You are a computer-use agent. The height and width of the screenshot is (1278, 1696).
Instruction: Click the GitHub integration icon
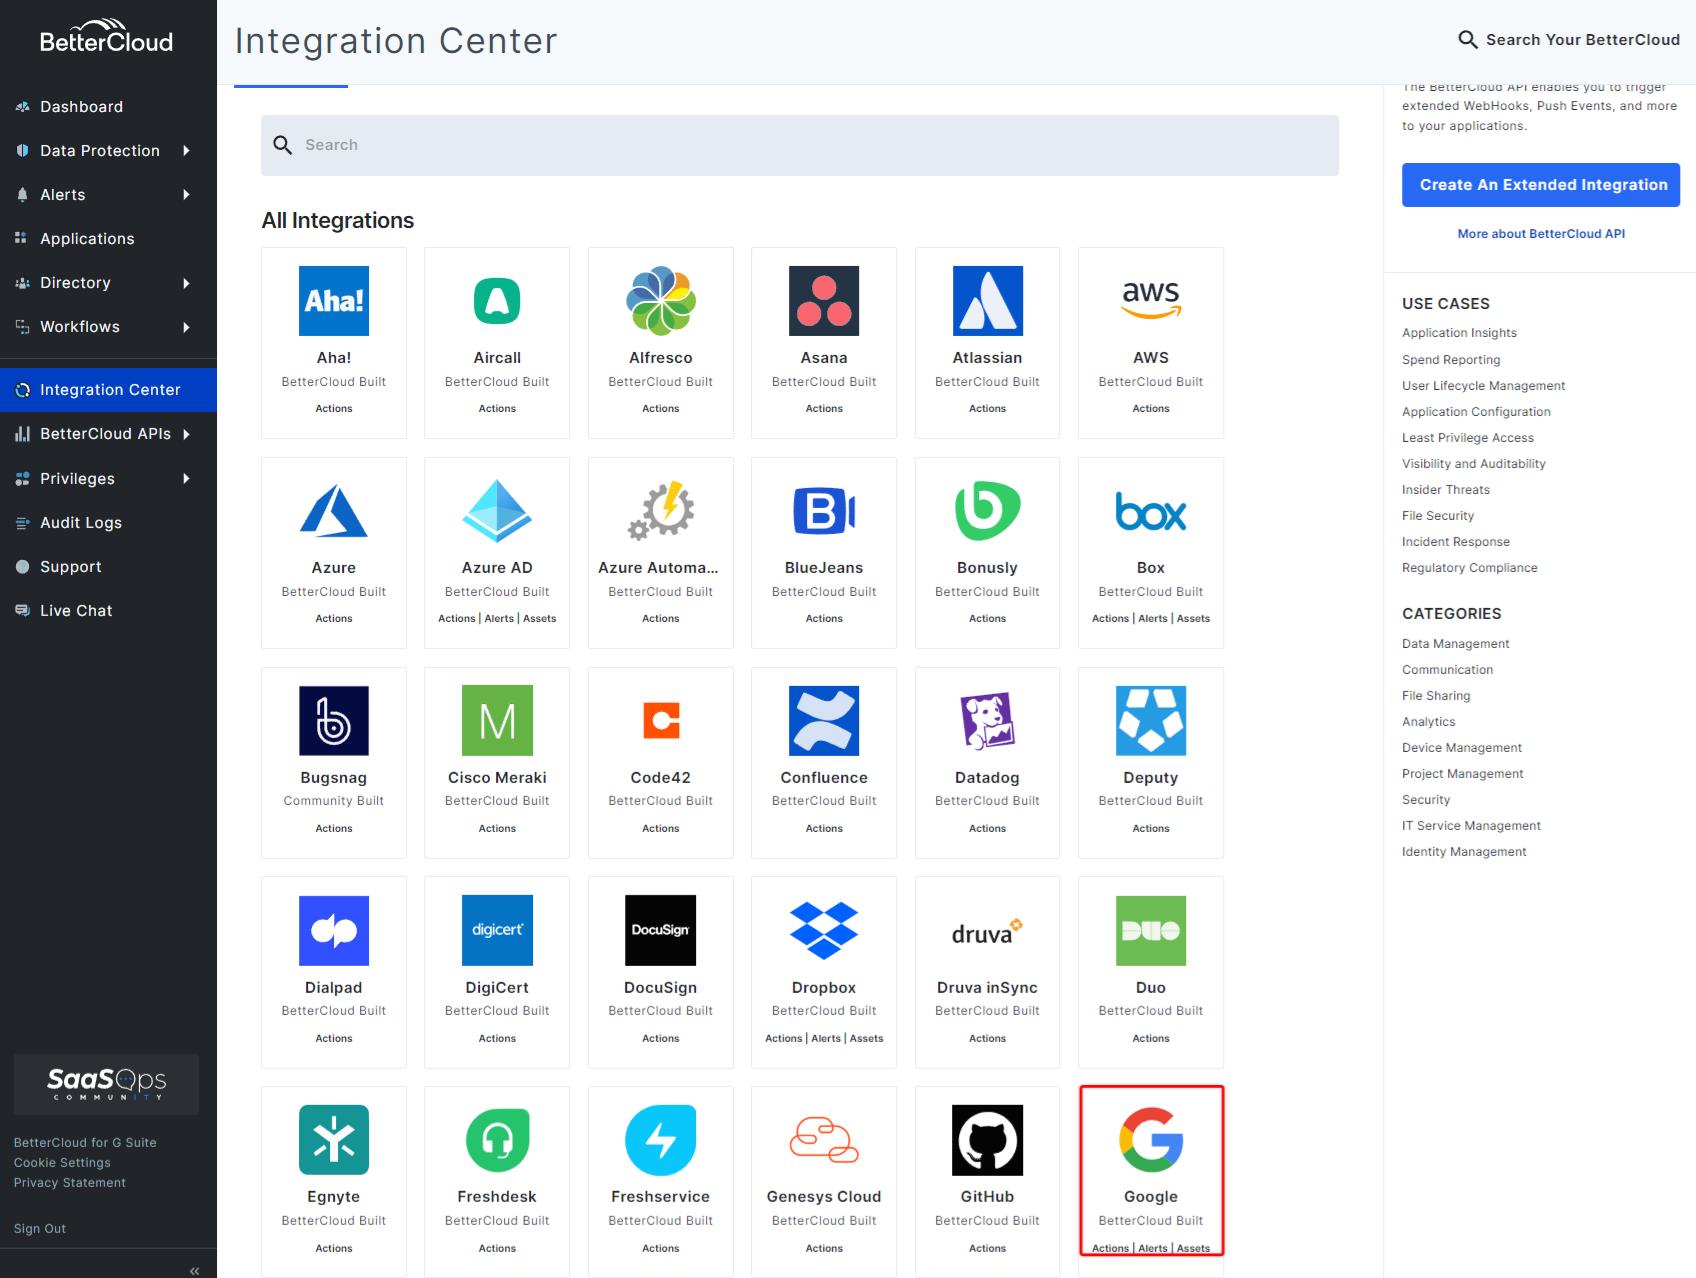click(987, 1140)
